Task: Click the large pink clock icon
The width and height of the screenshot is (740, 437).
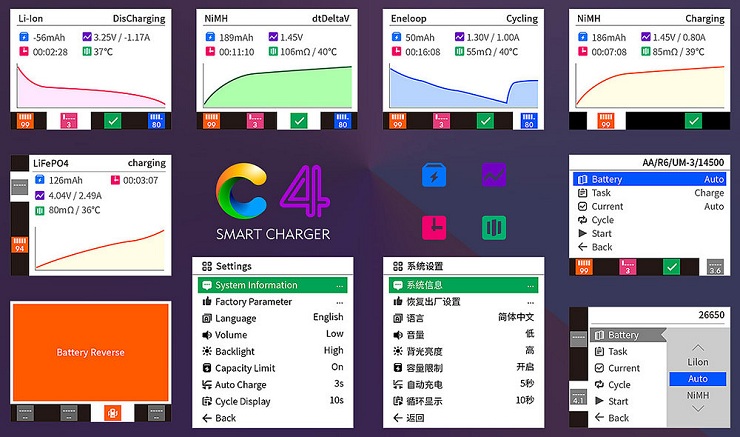Action: pos(434,227)
